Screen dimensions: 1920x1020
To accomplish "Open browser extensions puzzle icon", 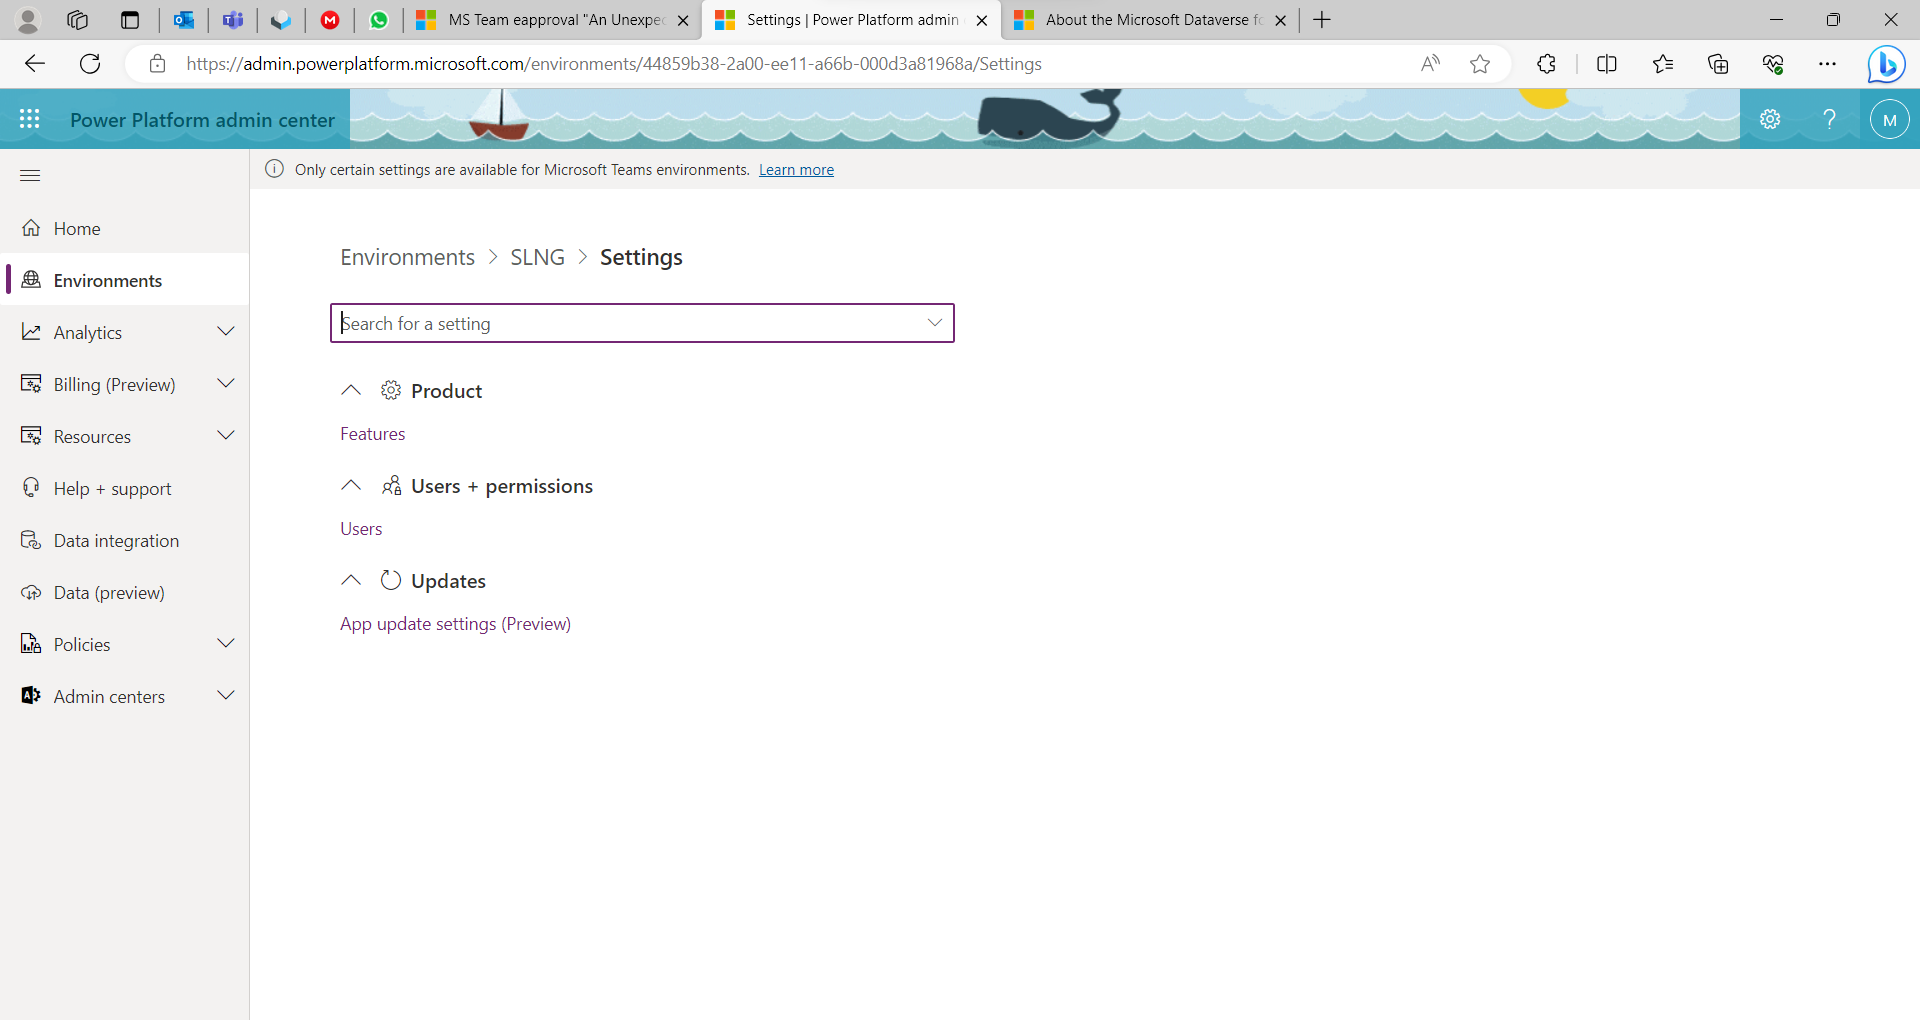I will (1546, 64).
